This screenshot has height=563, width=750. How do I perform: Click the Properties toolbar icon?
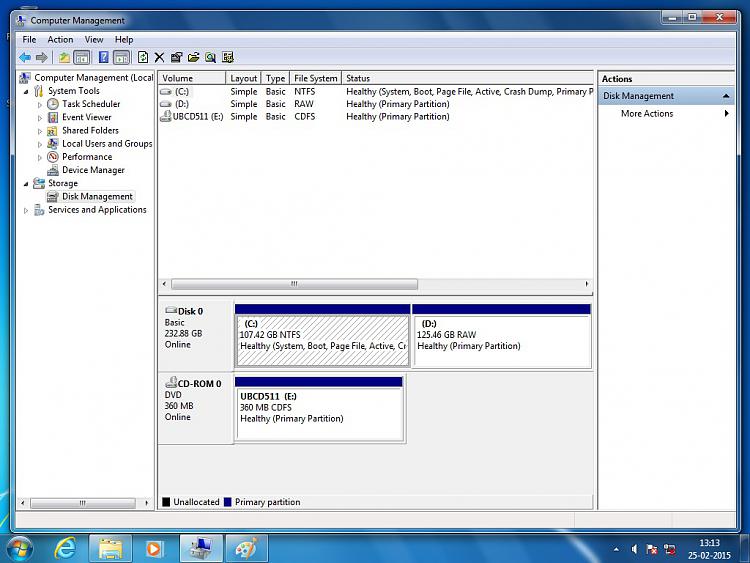tap(176, 58)
